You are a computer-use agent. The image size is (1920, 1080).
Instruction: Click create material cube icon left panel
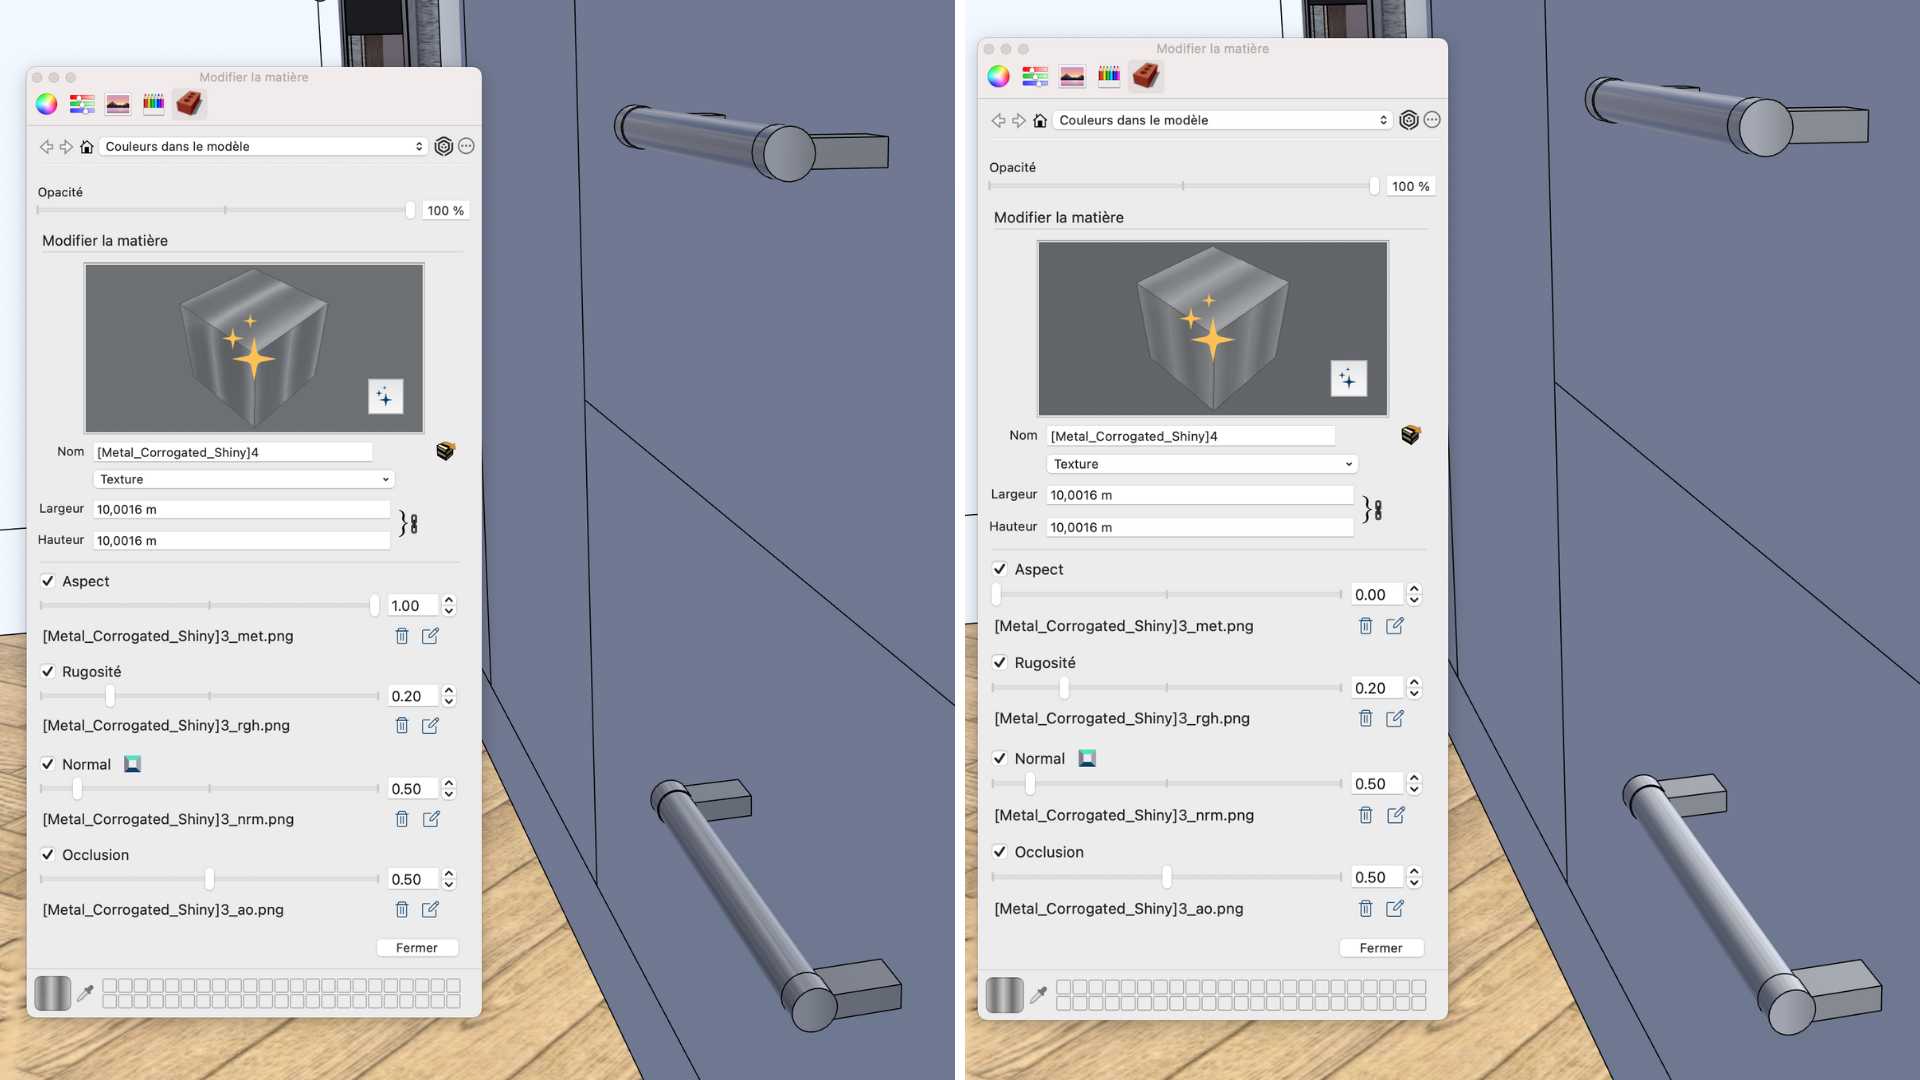click(x=446, y=451)
